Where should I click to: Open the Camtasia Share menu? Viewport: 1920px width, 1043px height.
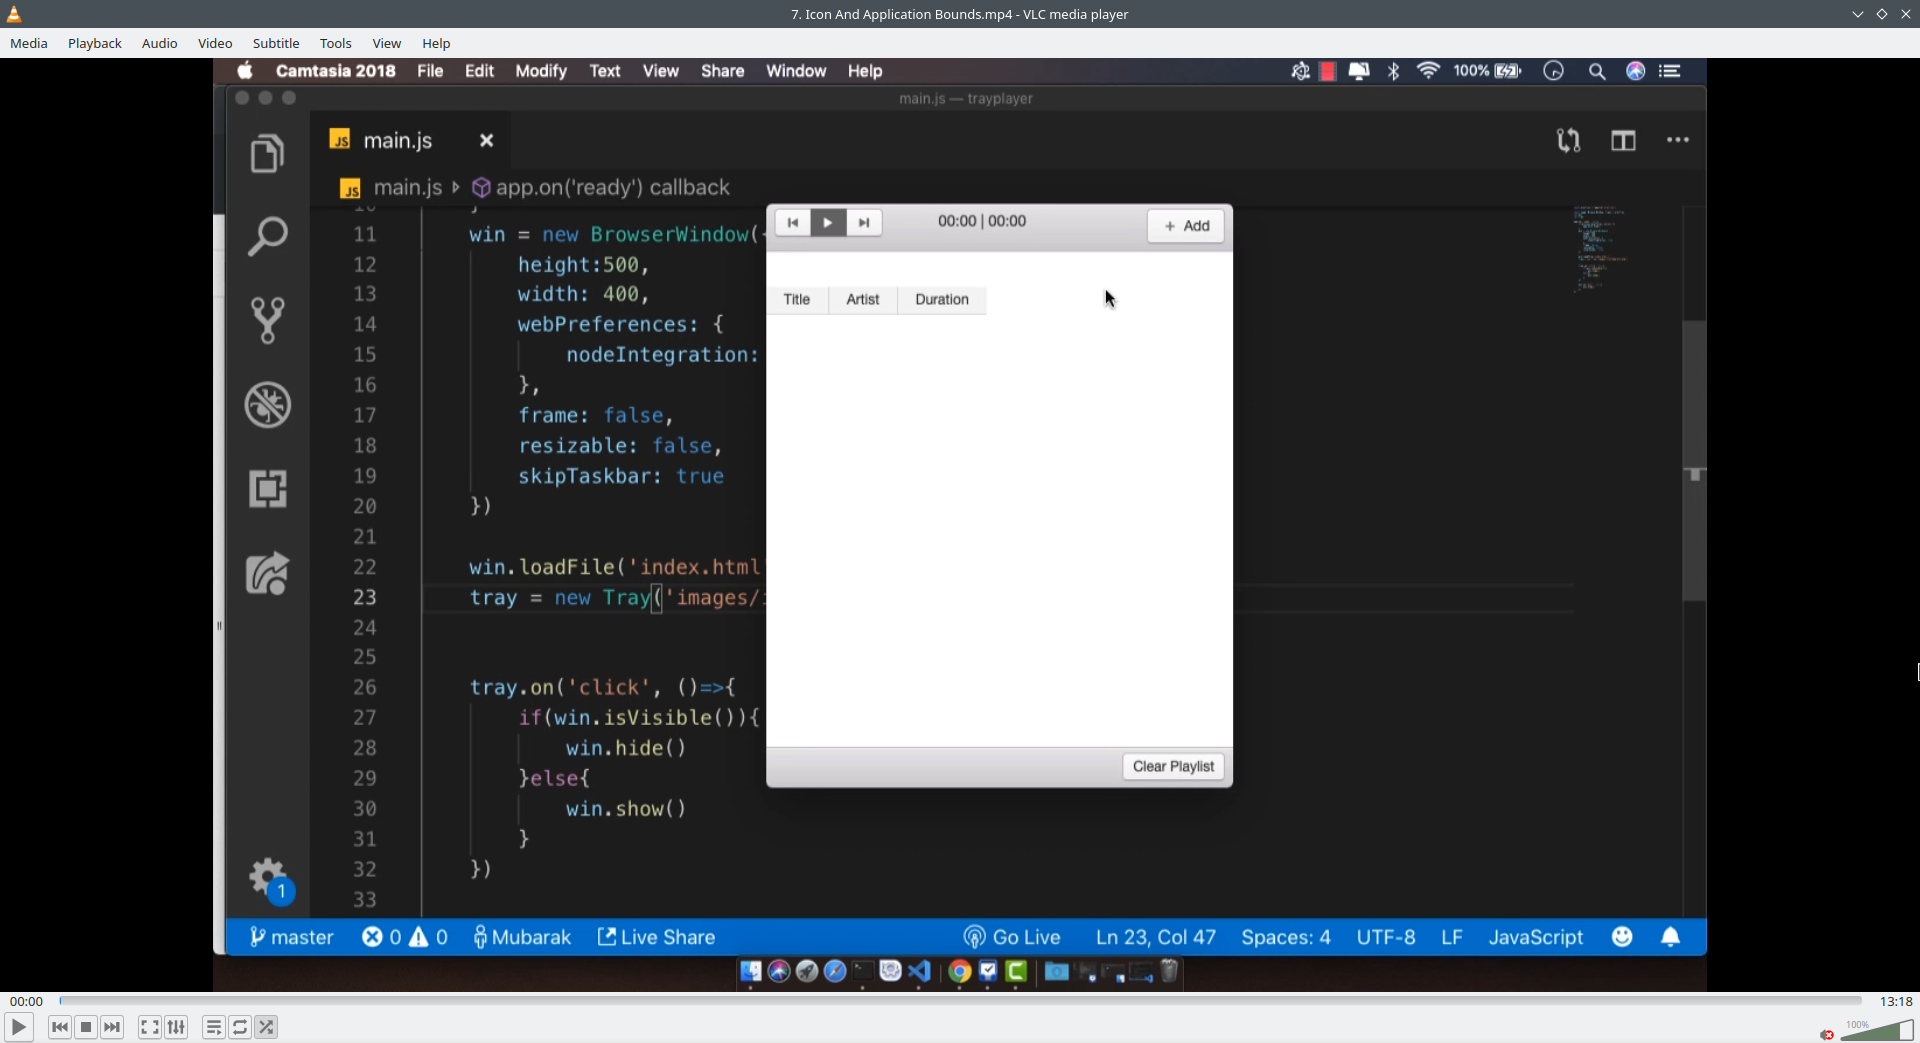(x=722, y=71)
